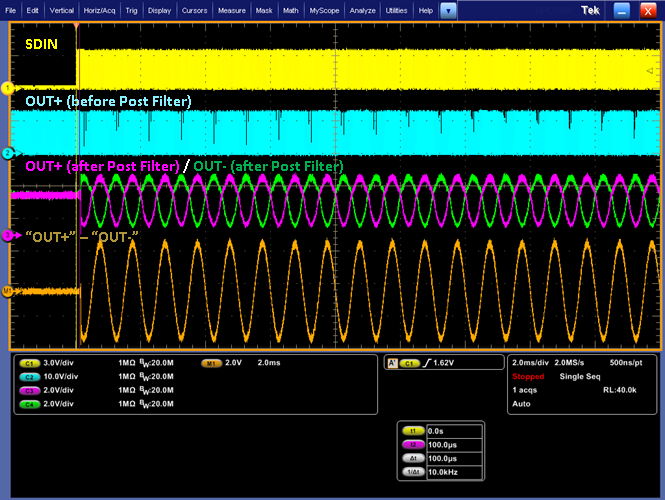Image resolution: width=665 pixels, height=500 pixels.
Task: Select the C4 channel badge in readout
Action: (28, 404)
